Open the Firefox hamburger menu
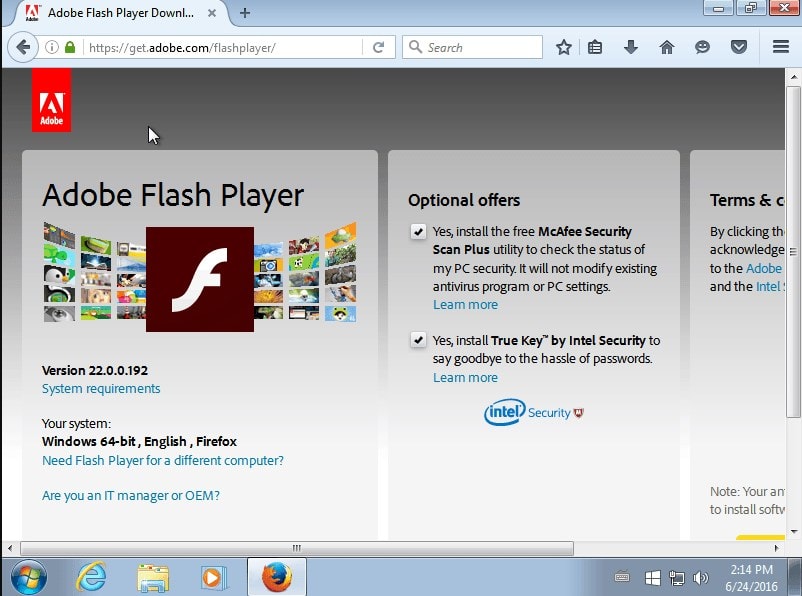The width and height of the screenshot is (802, 596). point(781,47)
